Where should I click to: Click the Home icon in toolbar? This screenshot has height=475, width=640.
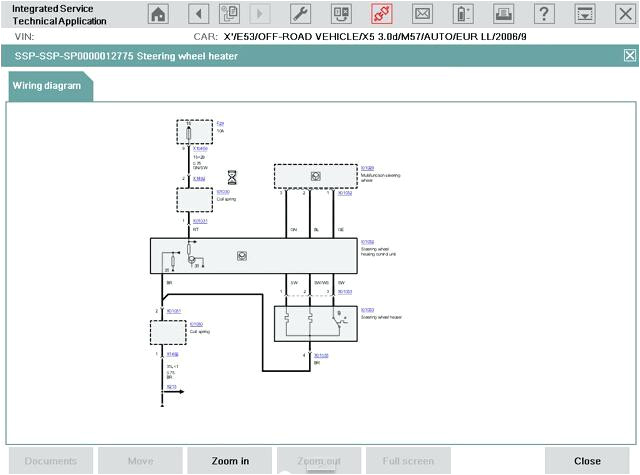(158, 13)
